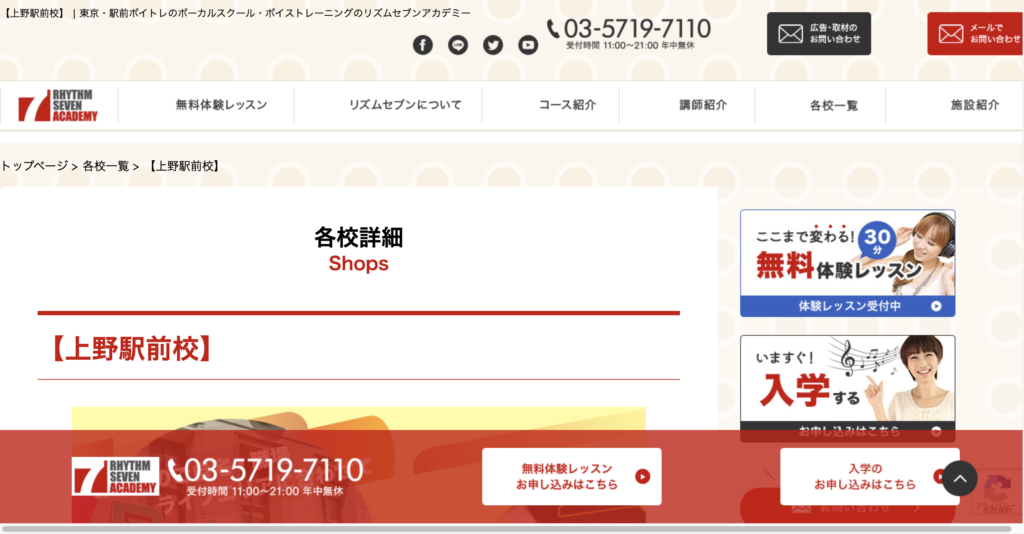Select コース紹介 in the navigation bar
The image size is (1024, 534).
(567, 105)
